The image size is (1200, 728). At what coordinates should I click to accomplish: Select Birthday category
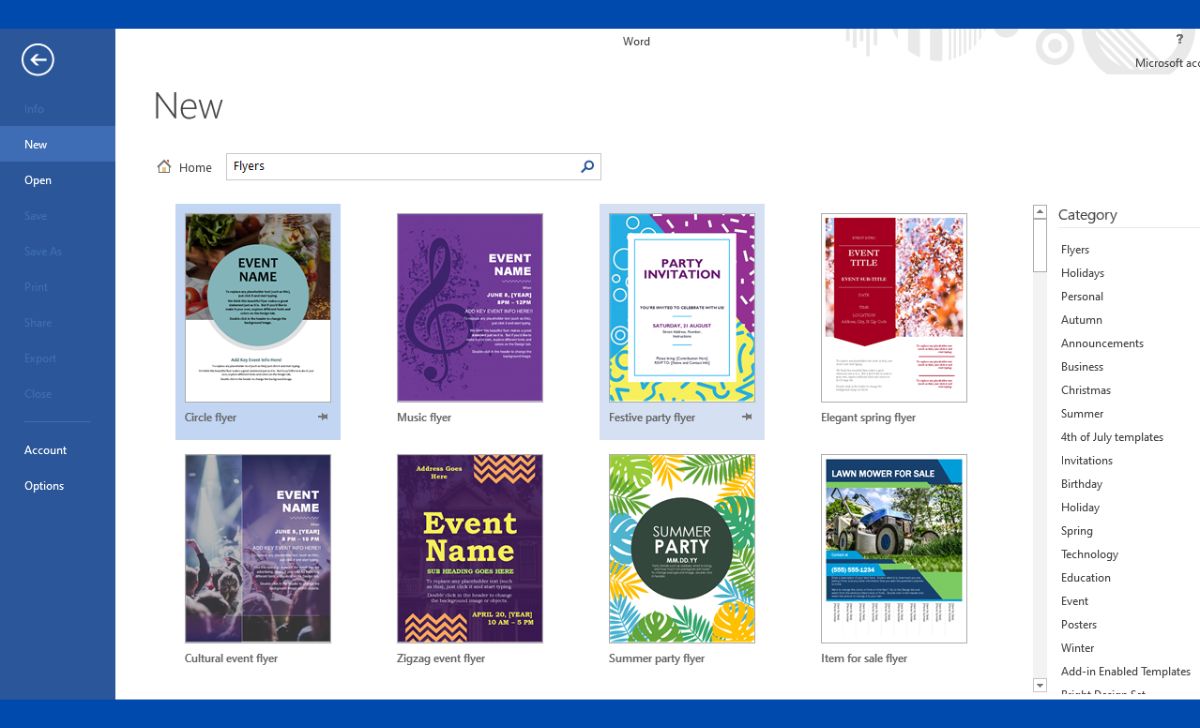pos(1082,484)
